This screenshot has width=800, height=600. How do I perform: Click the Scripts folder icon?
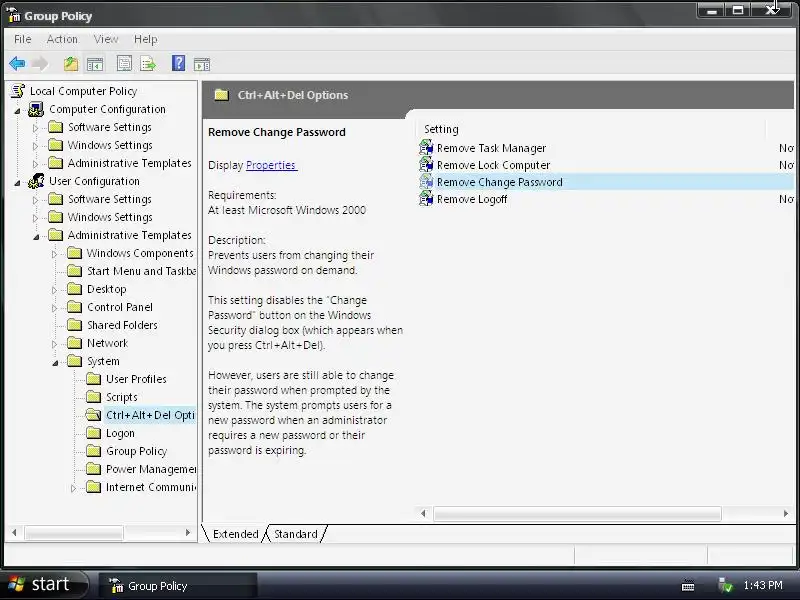93,396
